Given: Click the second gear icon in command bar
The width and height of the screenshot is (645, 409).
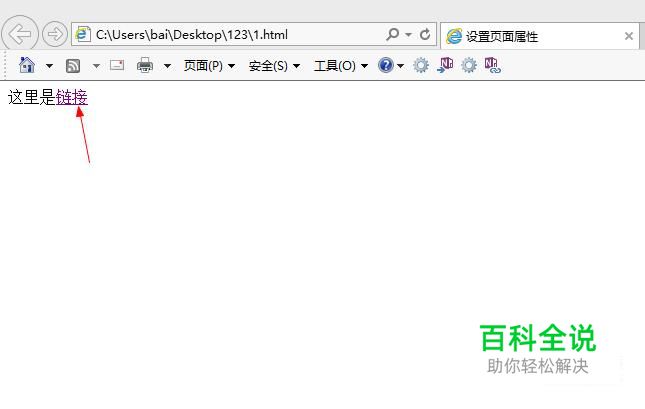Looking at the screenshot, I should point(469,65).
